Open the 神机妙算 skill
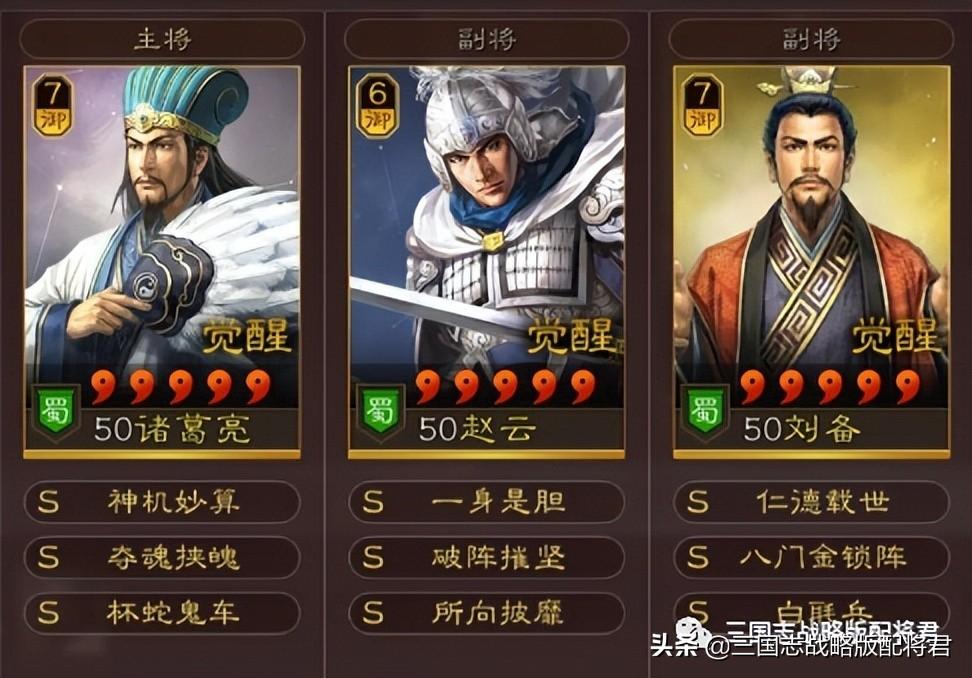Screen dimensions: 972x678 click(162, 502)
